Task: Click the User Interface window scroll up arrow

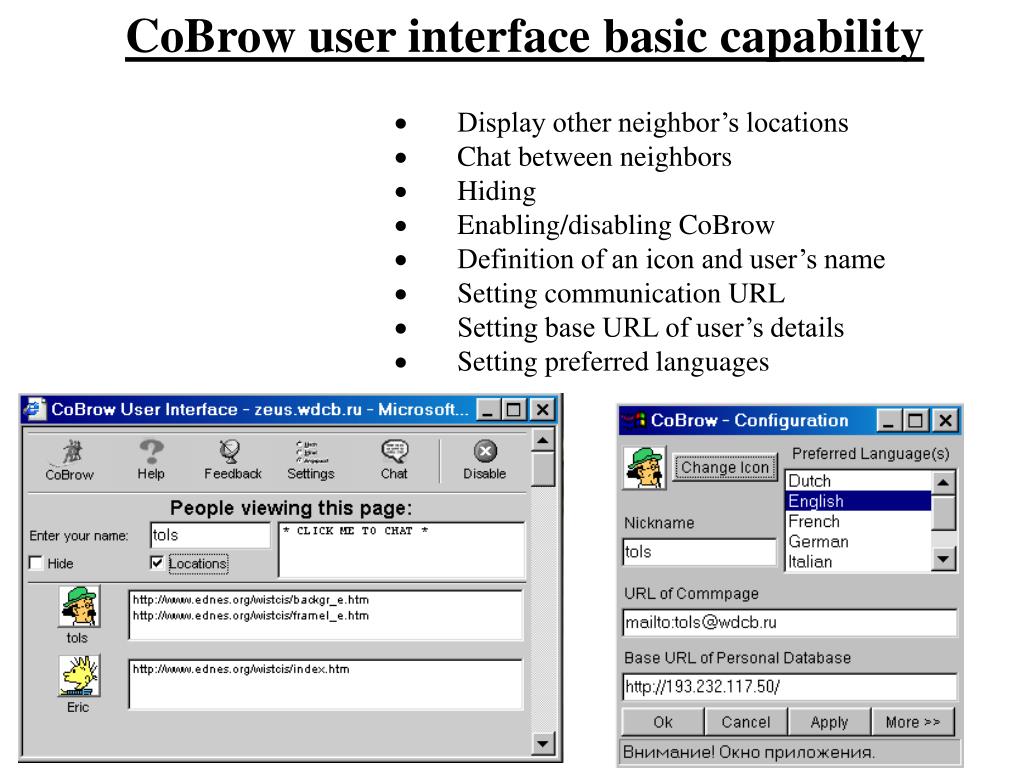Action: (543, 440)
